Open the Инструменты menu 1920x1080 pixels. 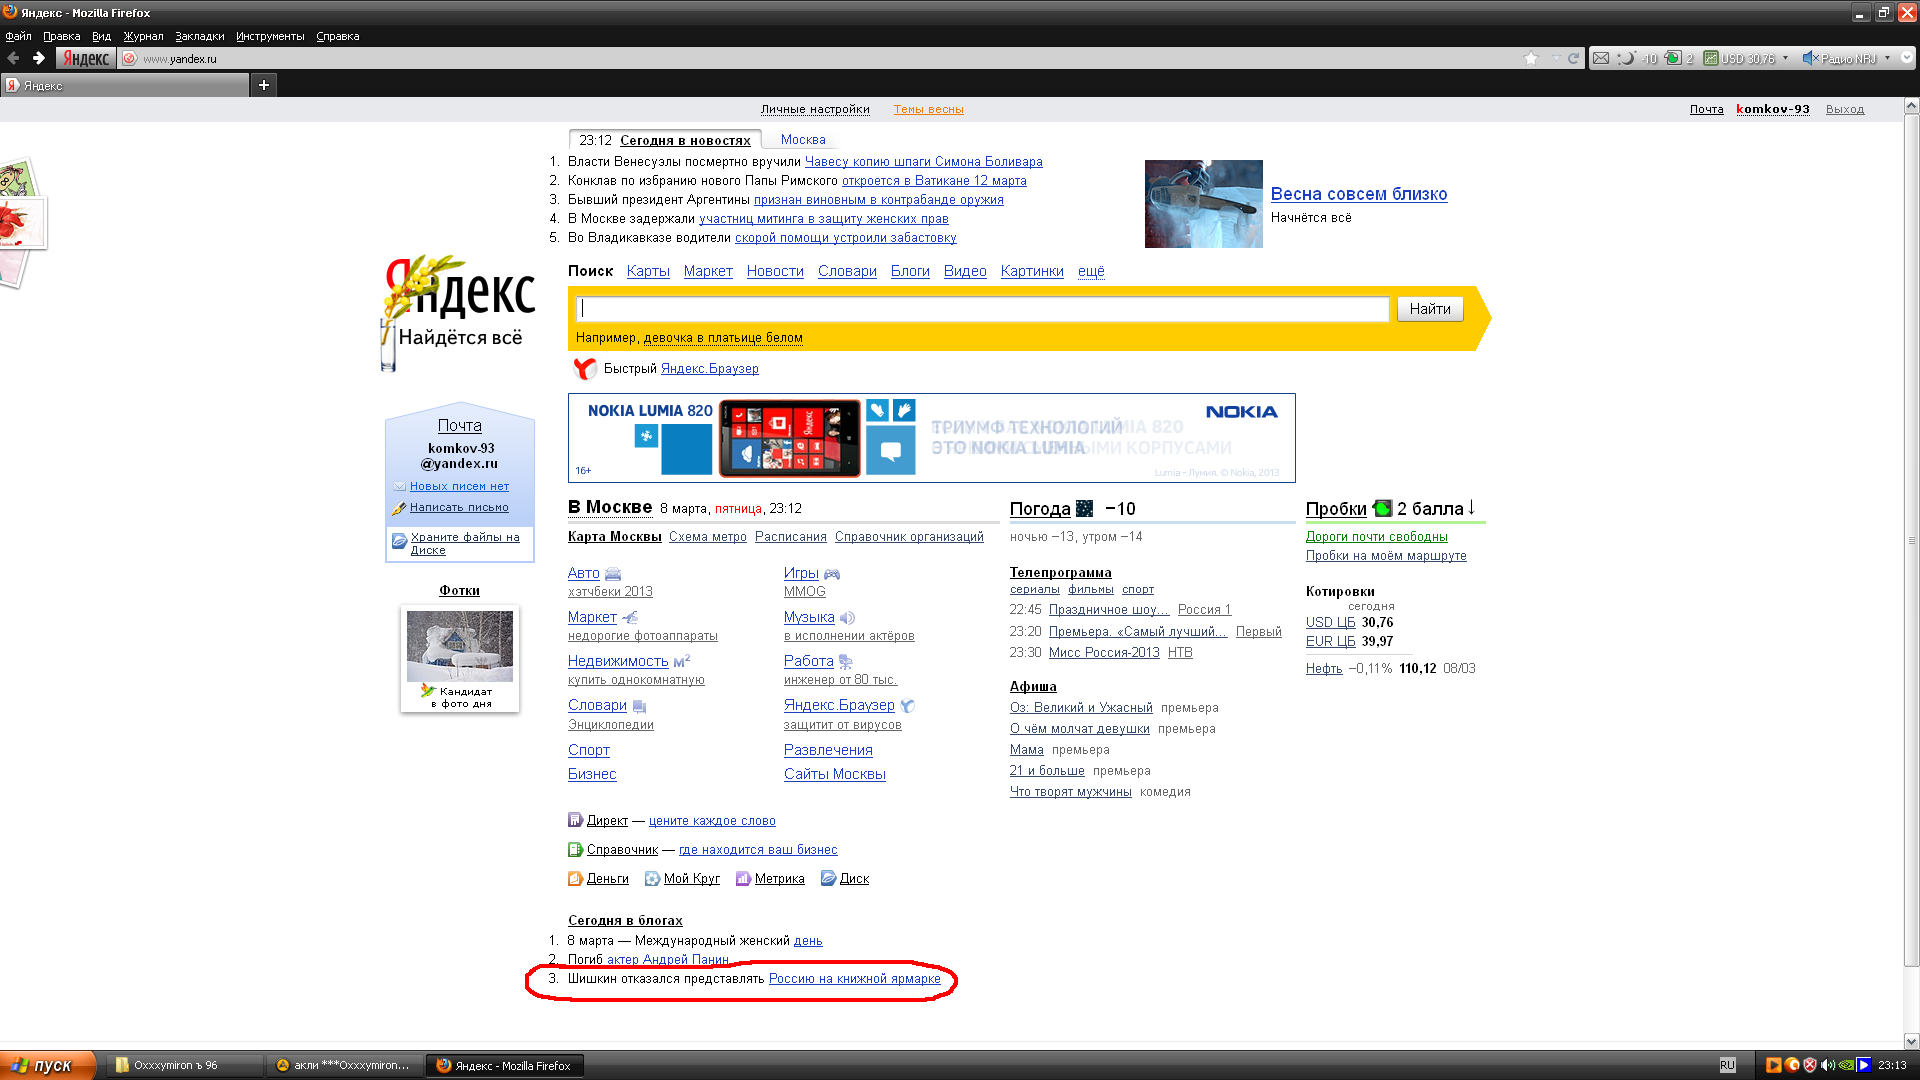point(270,36)
